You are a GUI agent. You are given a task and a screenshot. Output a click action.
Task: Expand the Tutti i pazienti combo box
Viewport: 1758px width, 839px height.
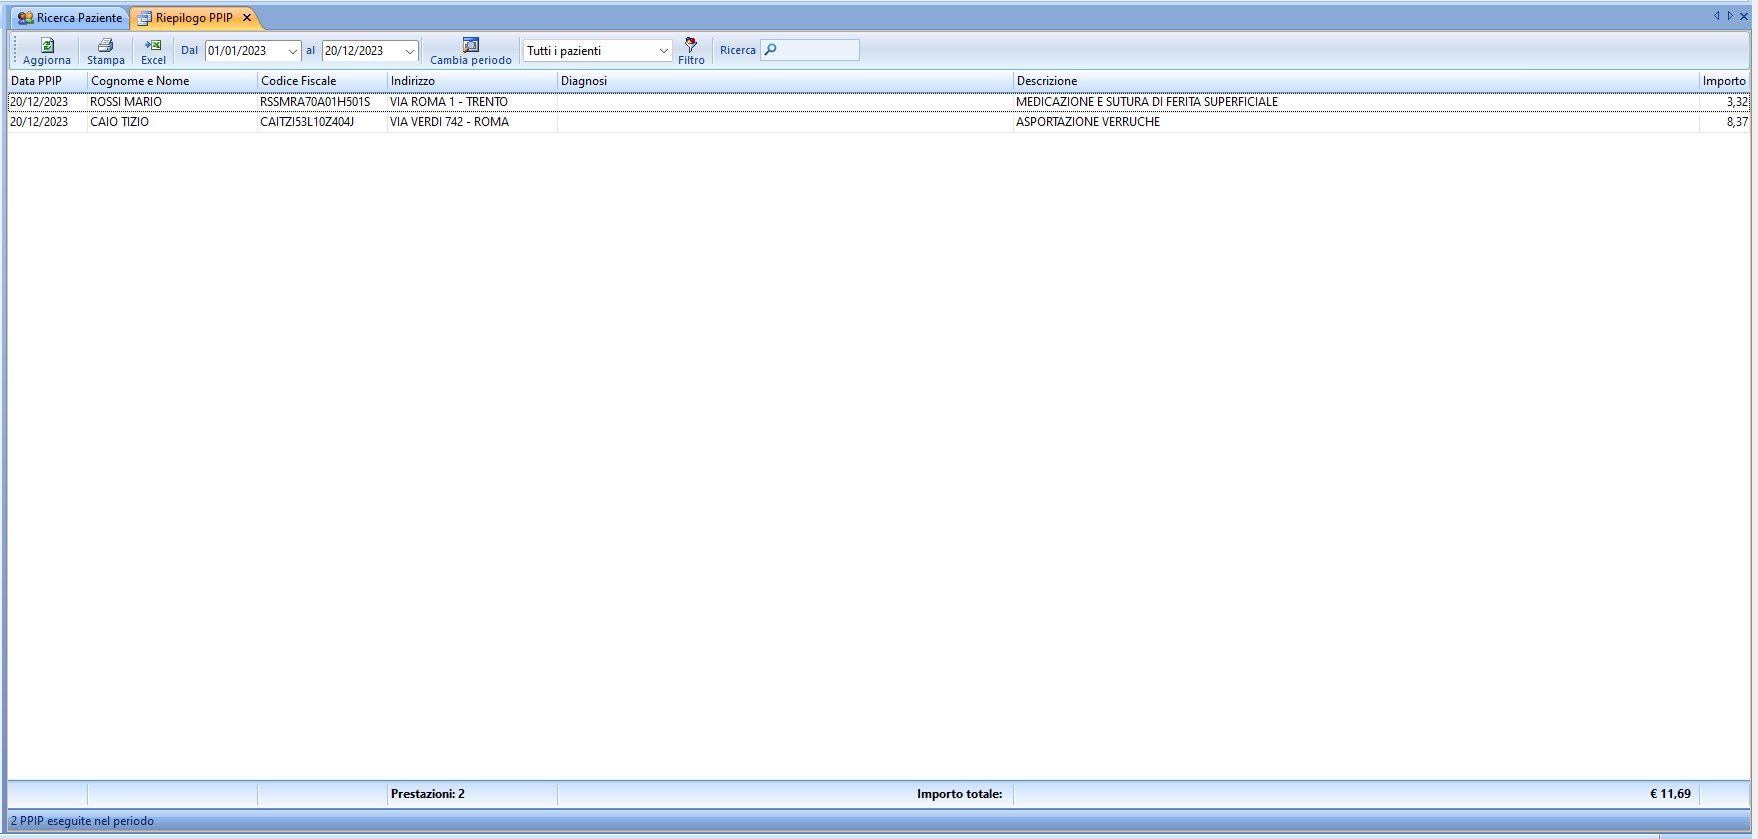(x=663, y=51)
